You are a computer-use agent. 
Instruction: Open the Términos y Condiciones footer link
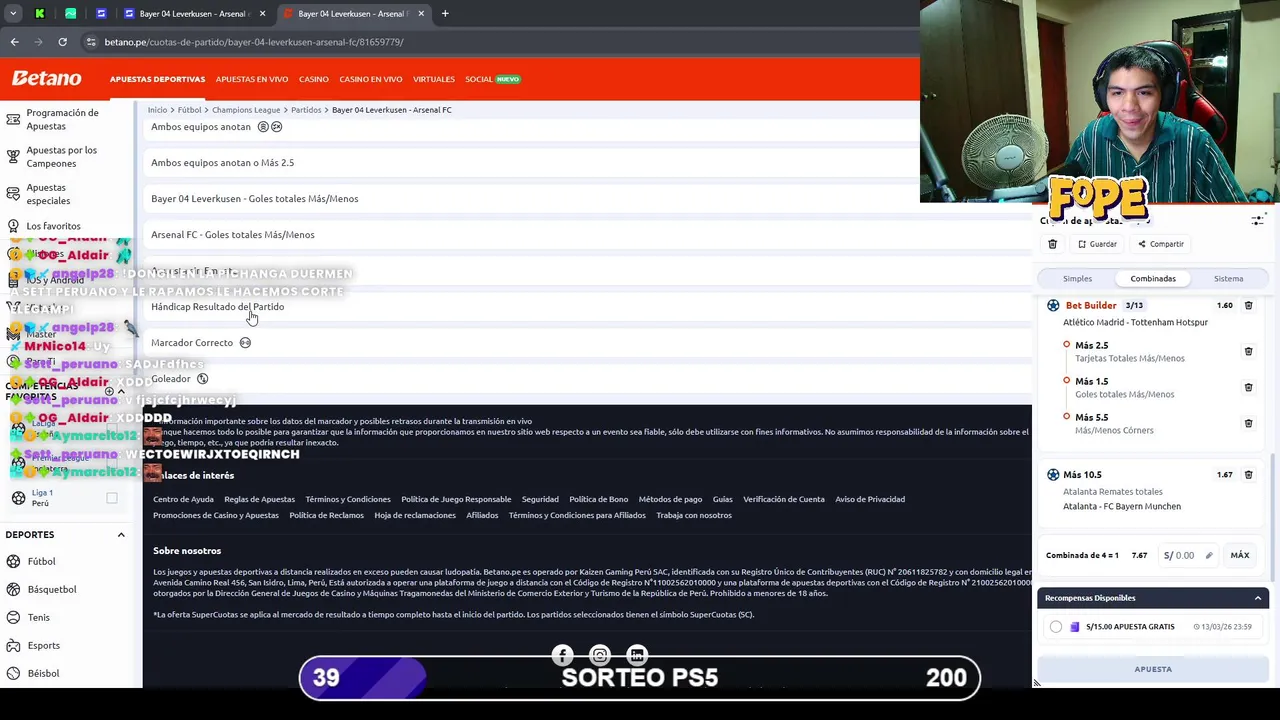click(348, 499)
